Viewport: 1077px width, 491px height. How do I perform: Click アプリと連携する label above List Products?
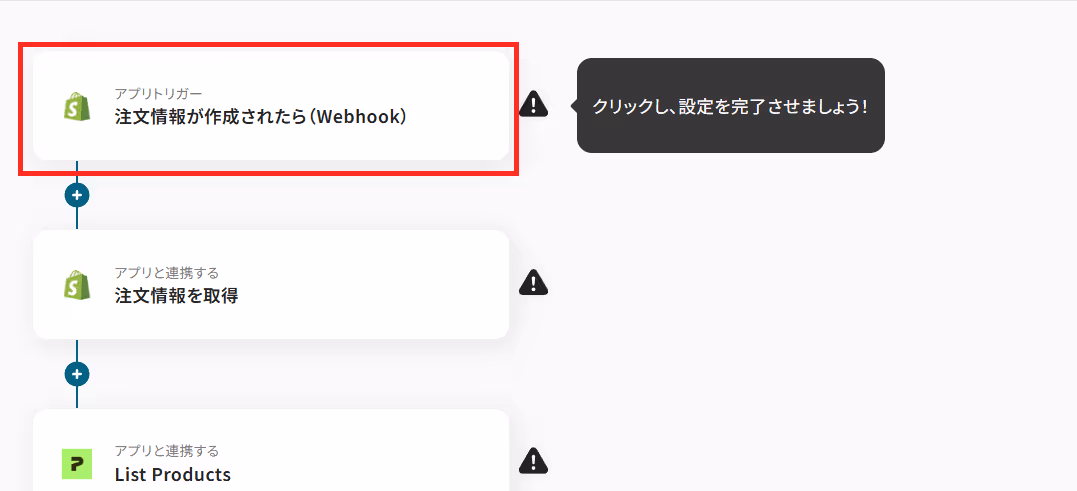167,451
